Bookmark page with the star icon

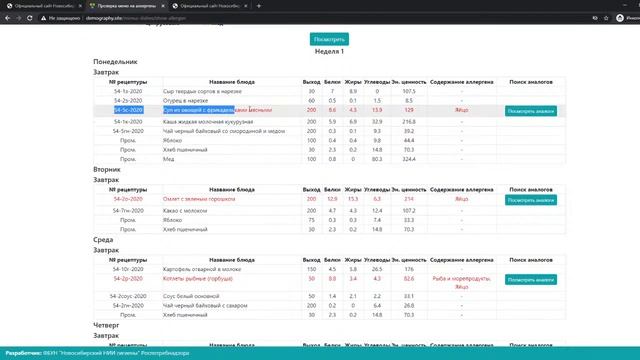606,18
